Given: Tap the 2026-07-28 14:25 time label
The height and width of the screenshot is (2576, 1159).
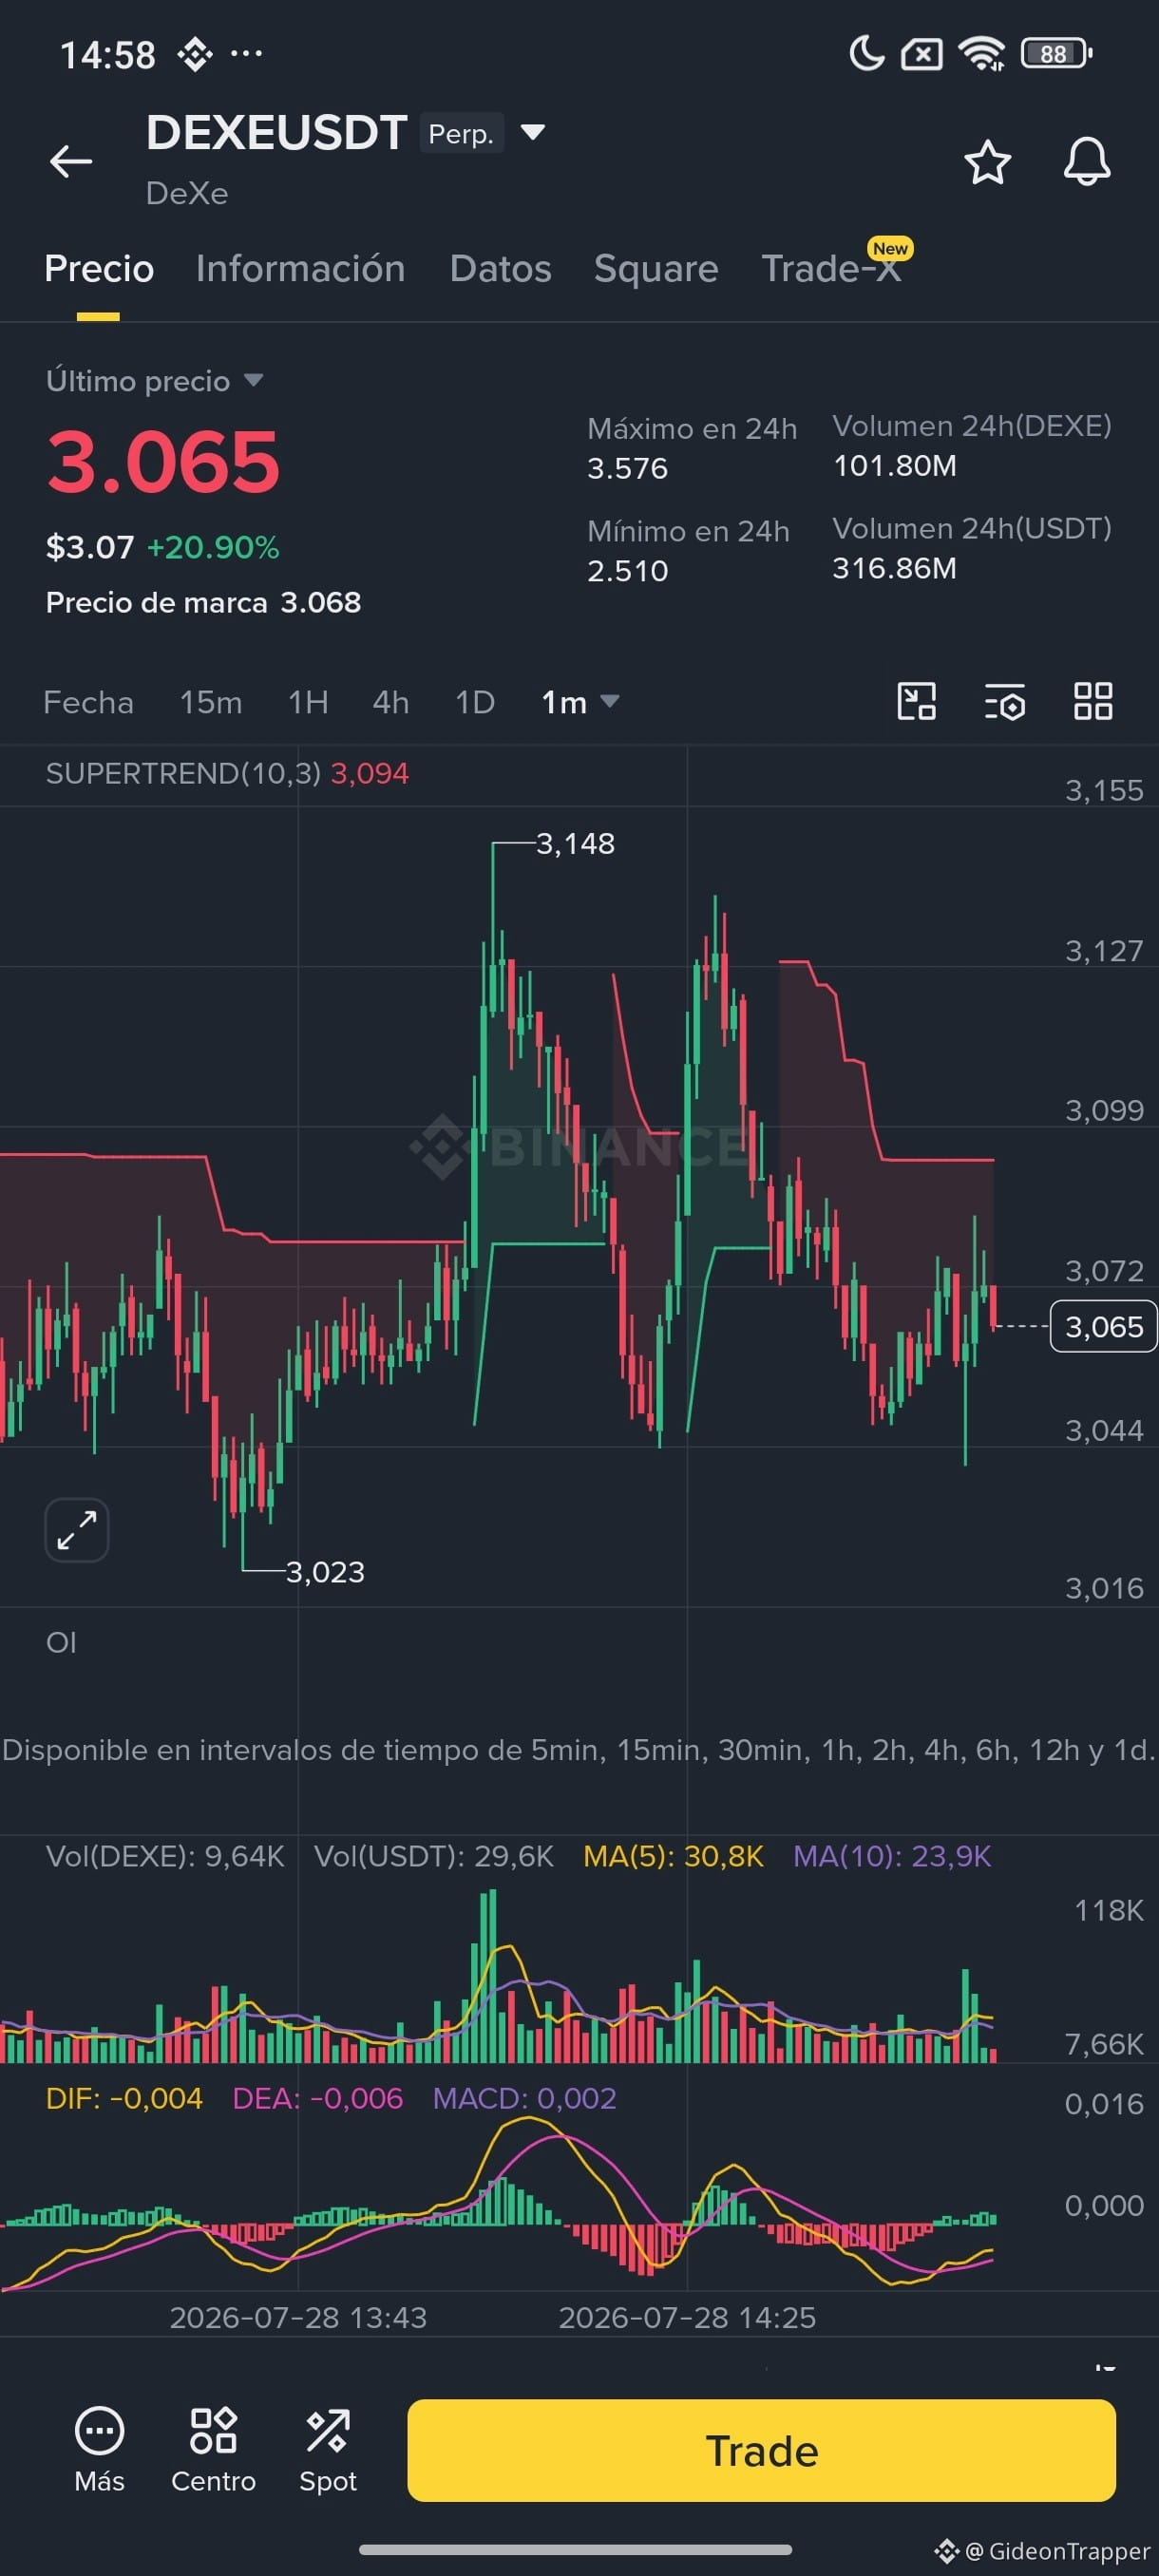Looking at the screenshot, I should click(x=687, y=2317).
